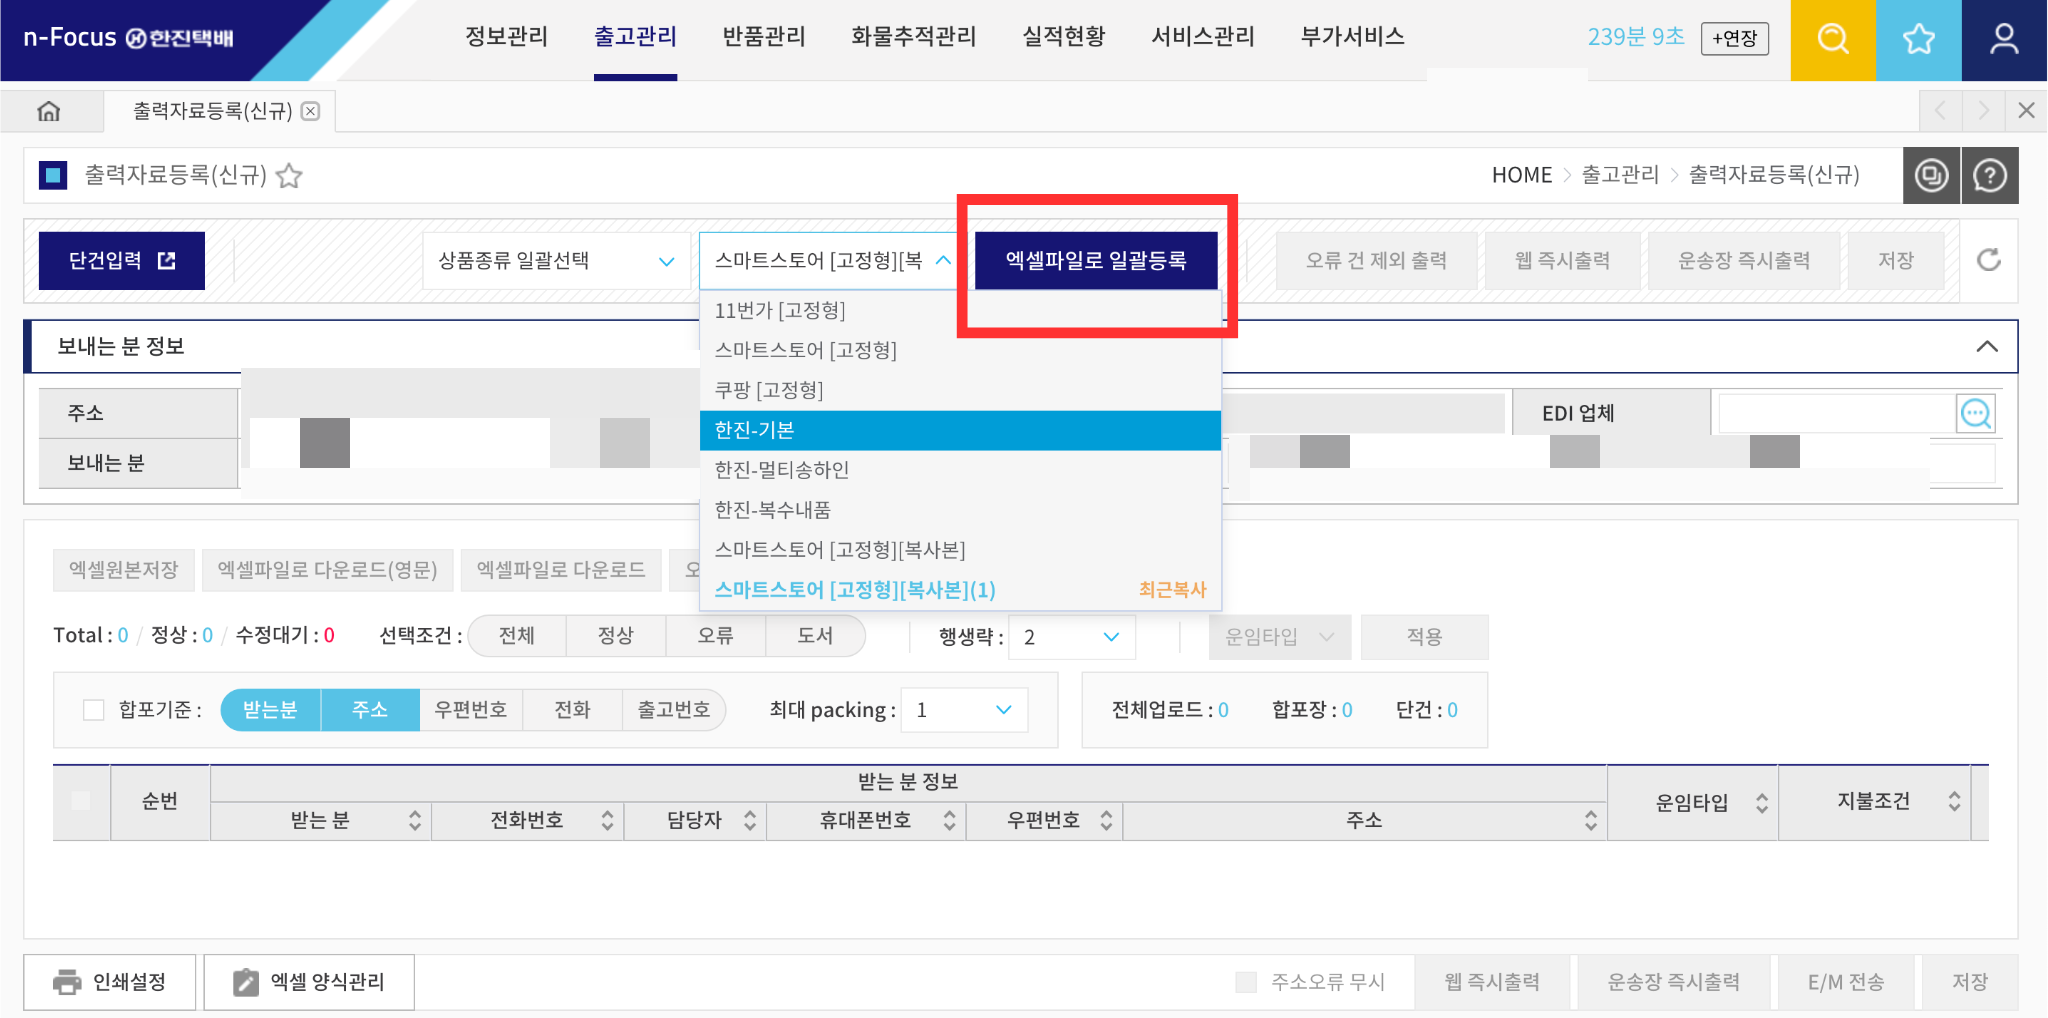
Task: Filter selection by 정상
Action: pyautogui.click(x=616, y=636)
